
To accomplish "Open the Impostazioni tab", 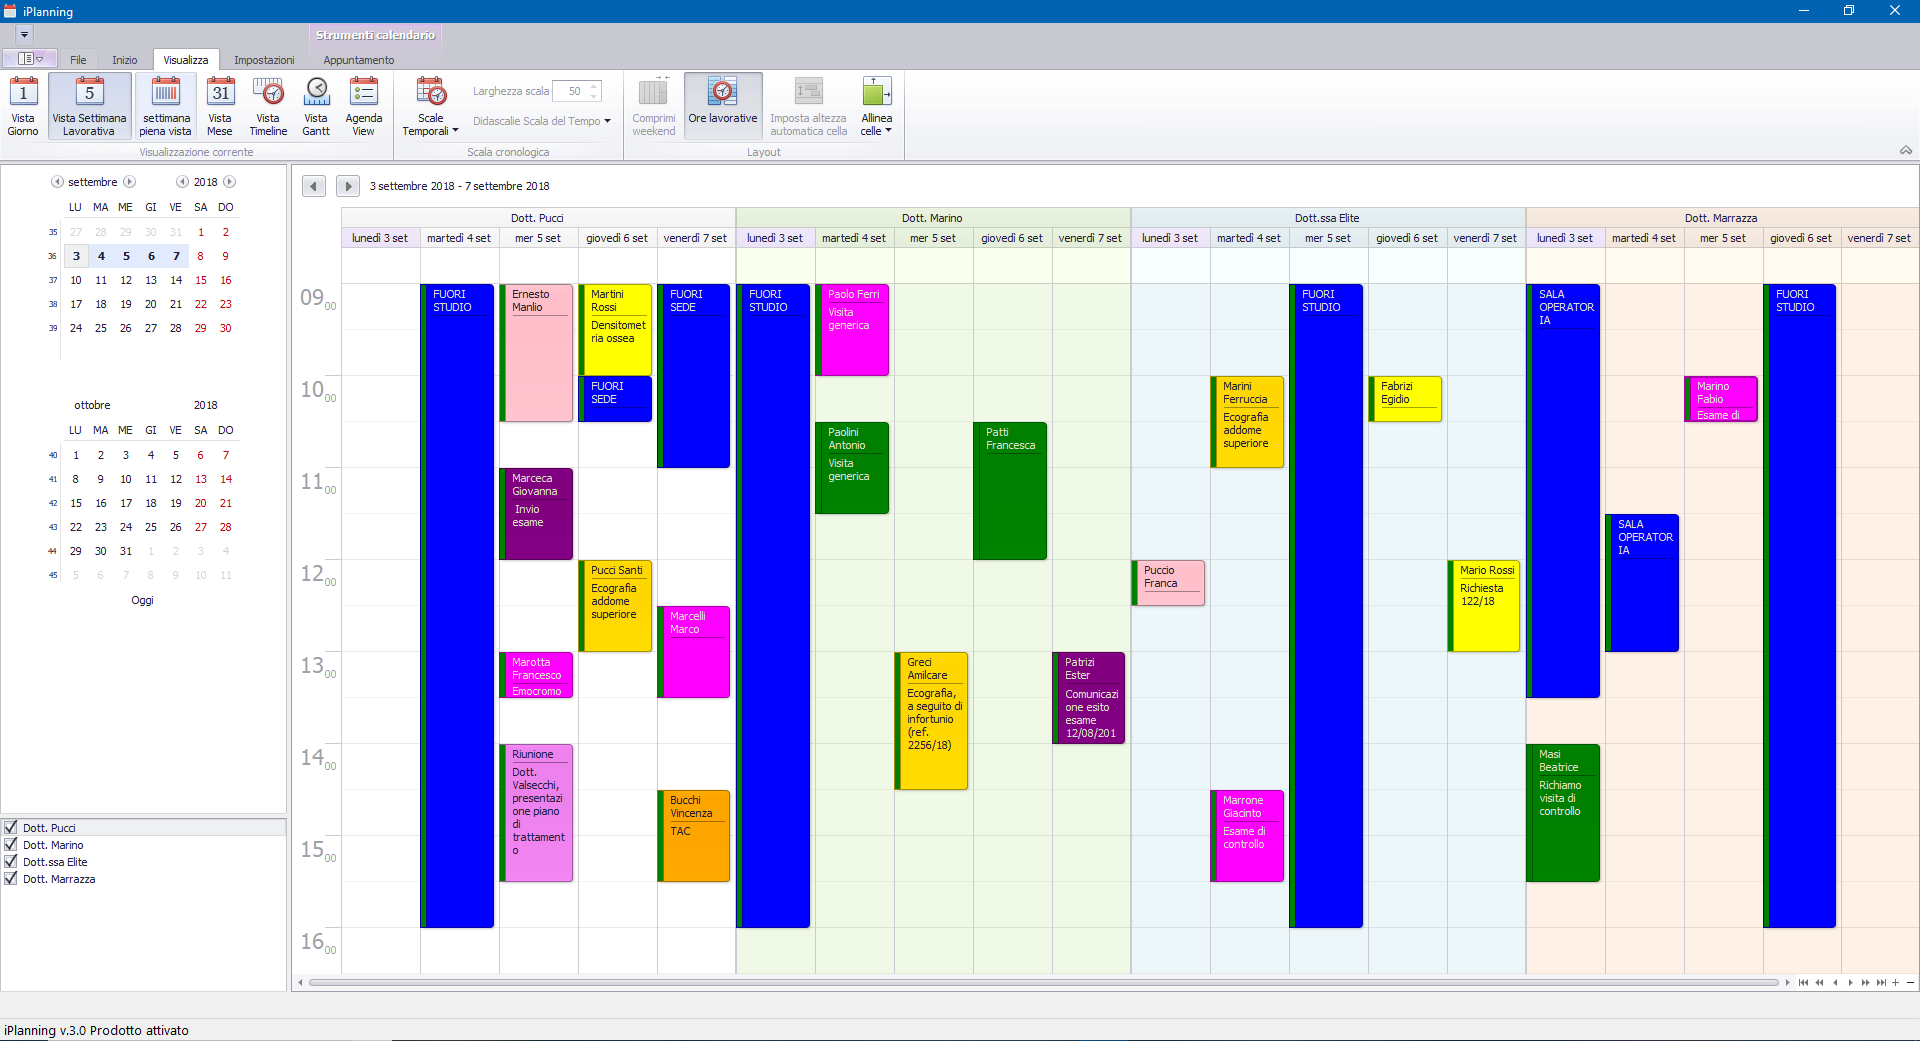I will [264, 60].
